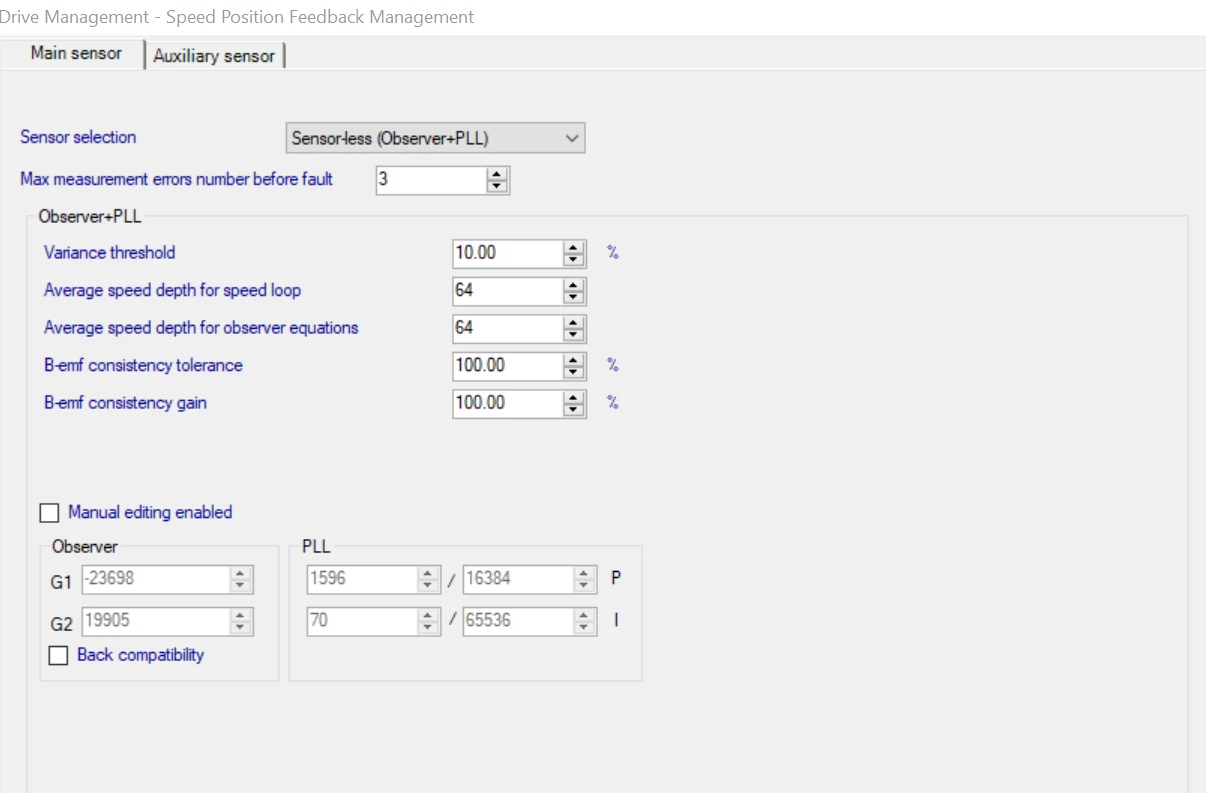Switch to the Auxiliary sensor tab
Viewport: 1206px width, 793px height.
[214, 56]
